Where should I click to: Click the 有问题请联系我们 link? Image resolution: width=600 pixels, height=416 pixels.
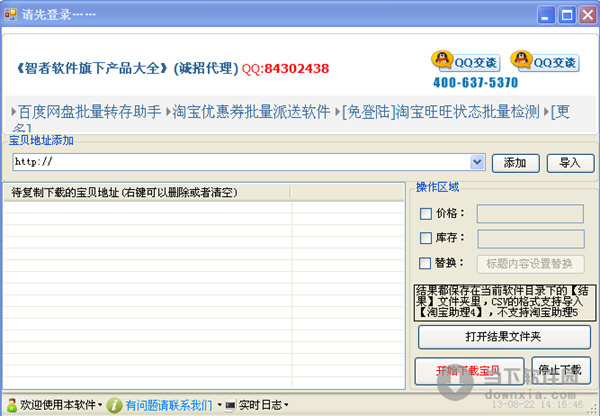pos(169,405)
